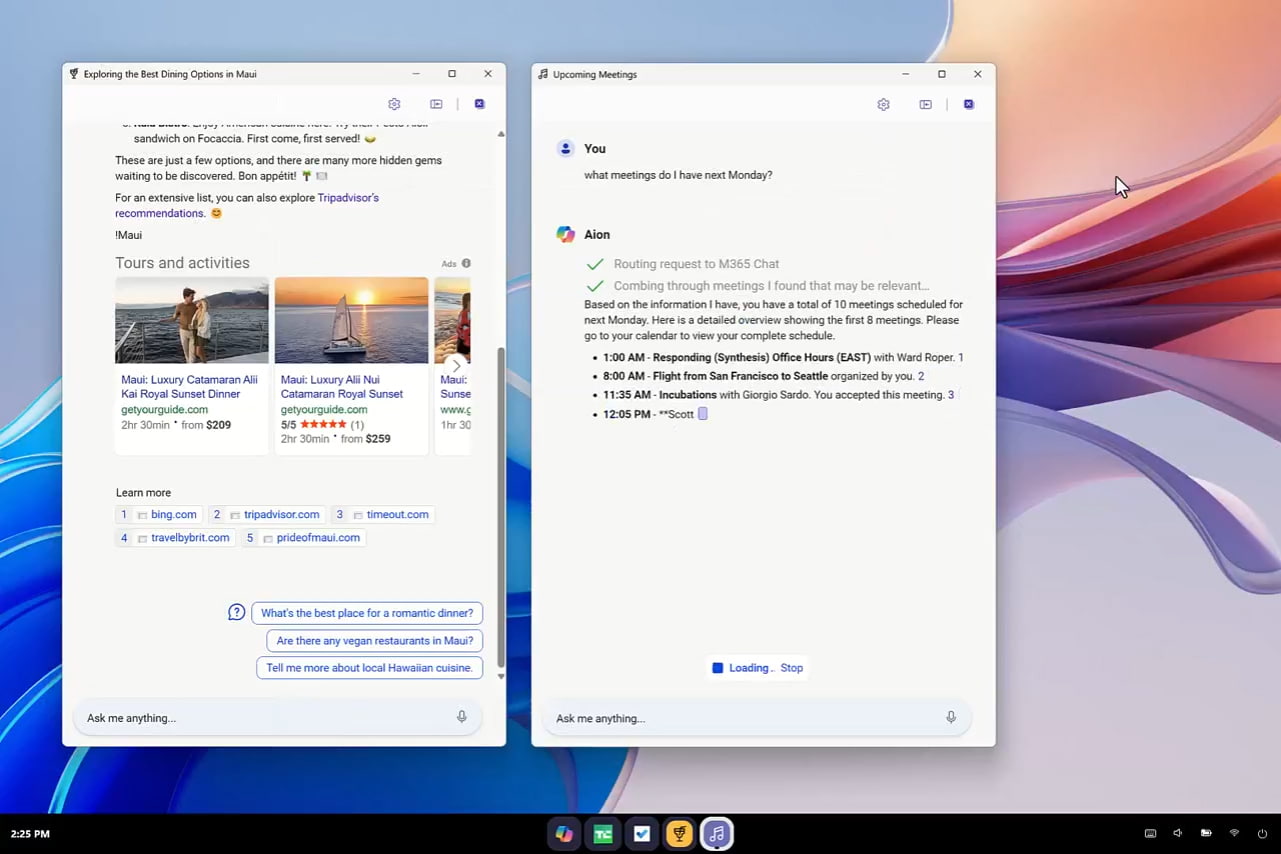The image size is (1281, 854).
Task: Click the Ads info icon
Action: coord(466,264)
